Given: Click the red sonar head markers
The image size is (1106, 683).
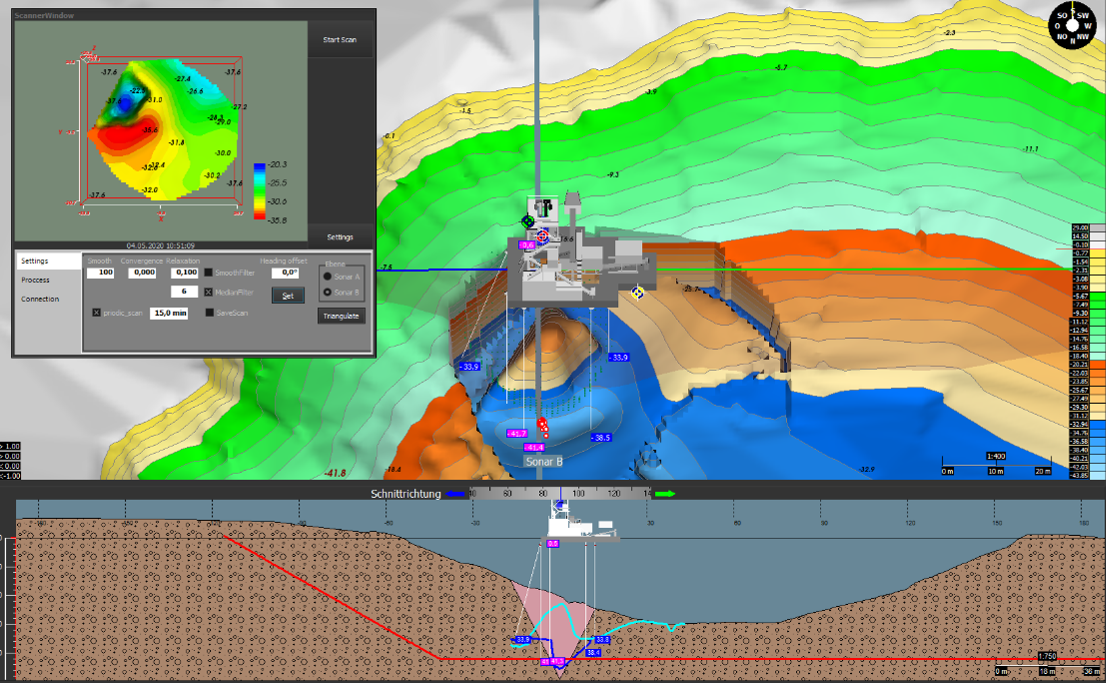Looking at the screenshot, I should pos(543,427).
